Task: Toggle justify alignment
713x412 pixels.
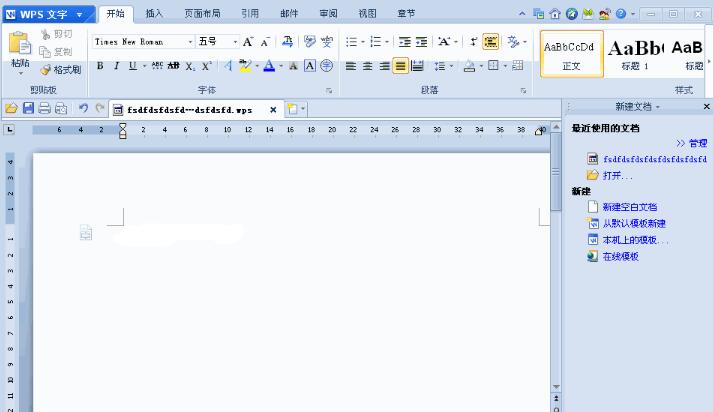Action: click(x=400, y=66)
